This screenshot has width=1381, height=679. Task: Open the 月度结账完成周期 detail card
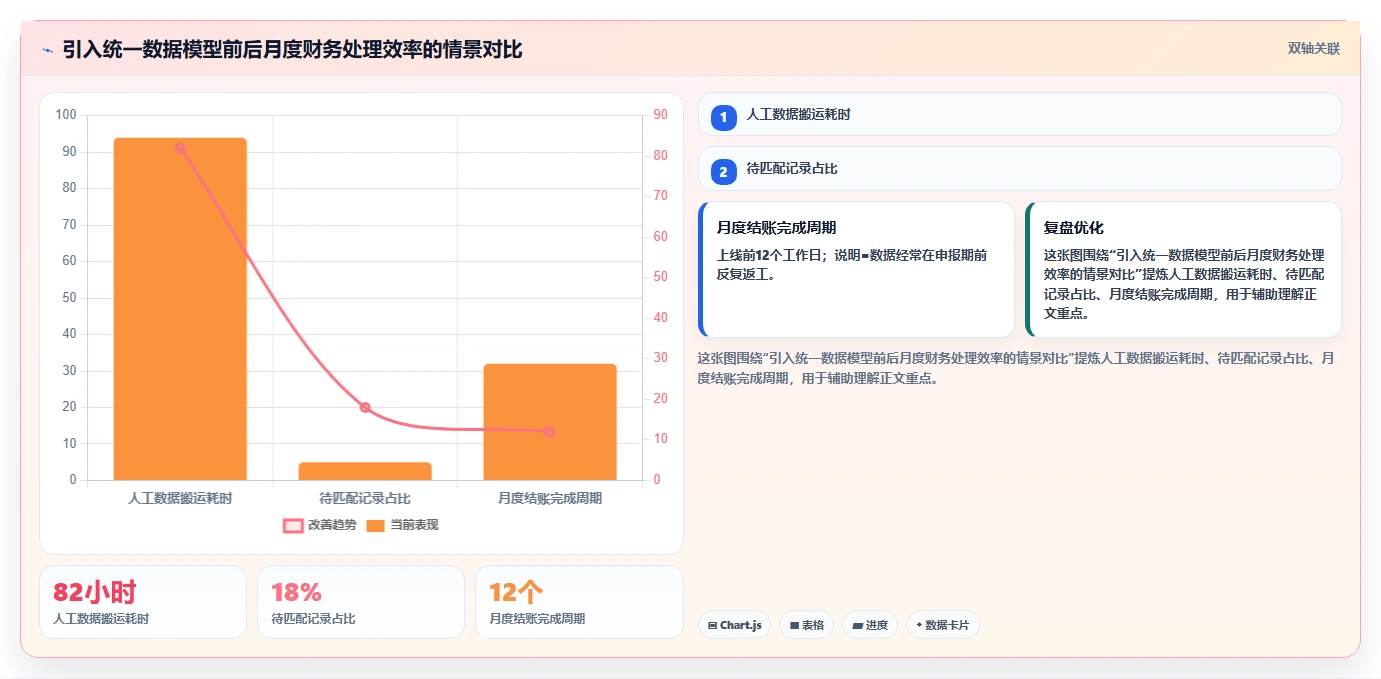(856, 269)
